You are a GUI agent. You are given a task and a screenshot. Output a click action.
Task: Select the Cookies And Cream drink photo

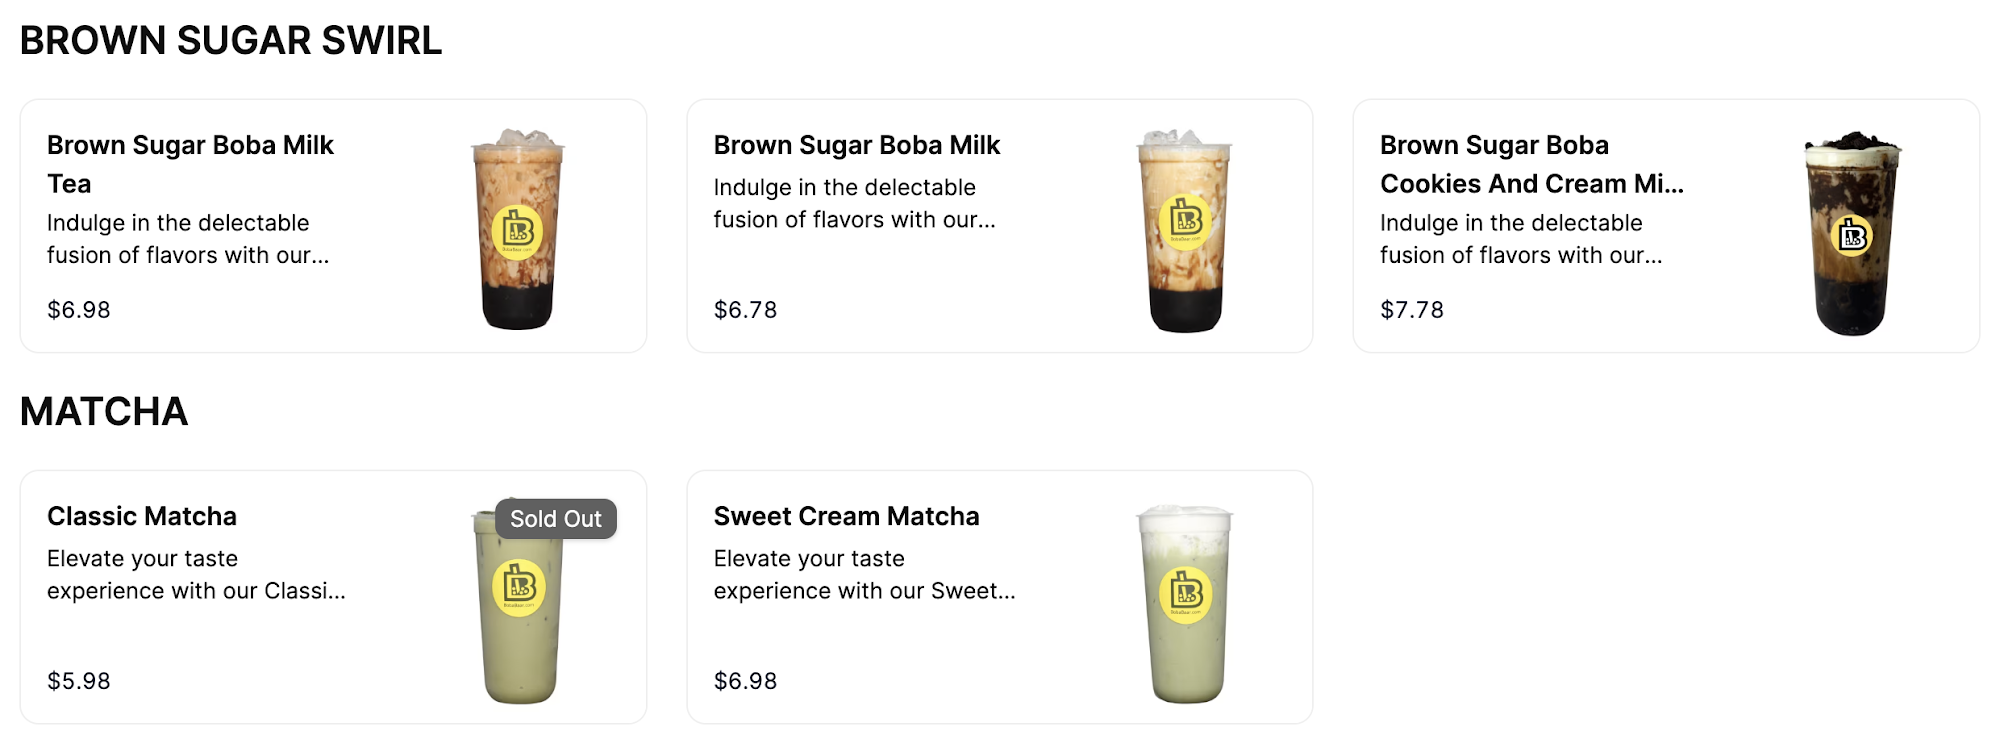point(1851,233)
